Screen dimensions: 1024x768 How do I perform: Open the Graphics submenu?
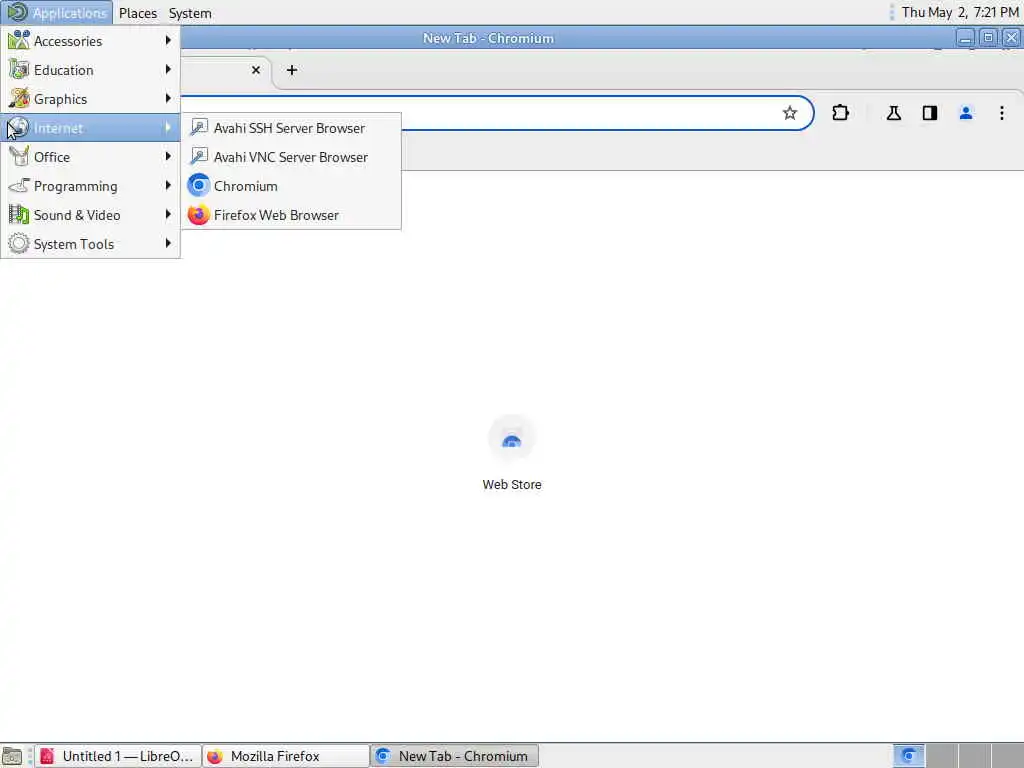[x=90, y=99]
